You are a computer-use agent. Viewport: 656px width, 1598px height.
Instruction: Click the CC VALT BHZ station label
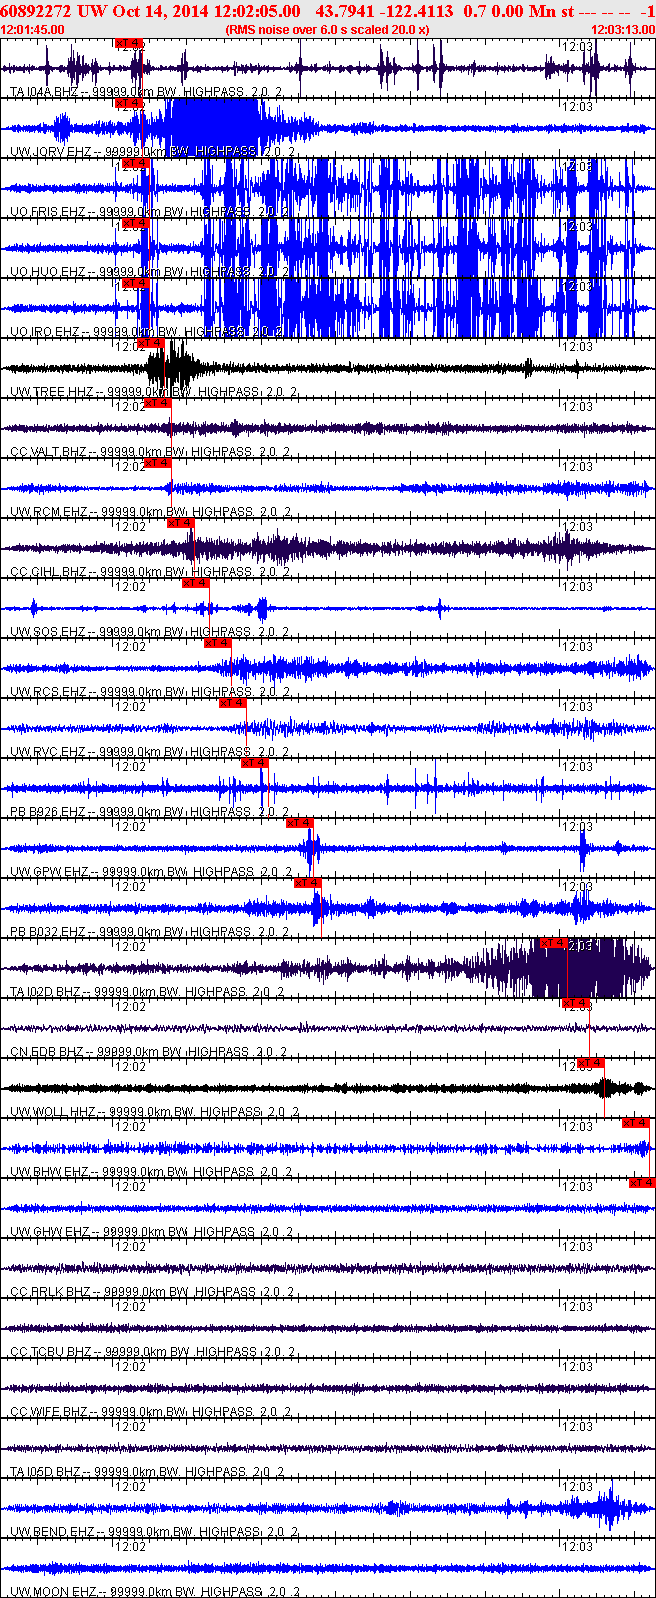coord(150,452)
